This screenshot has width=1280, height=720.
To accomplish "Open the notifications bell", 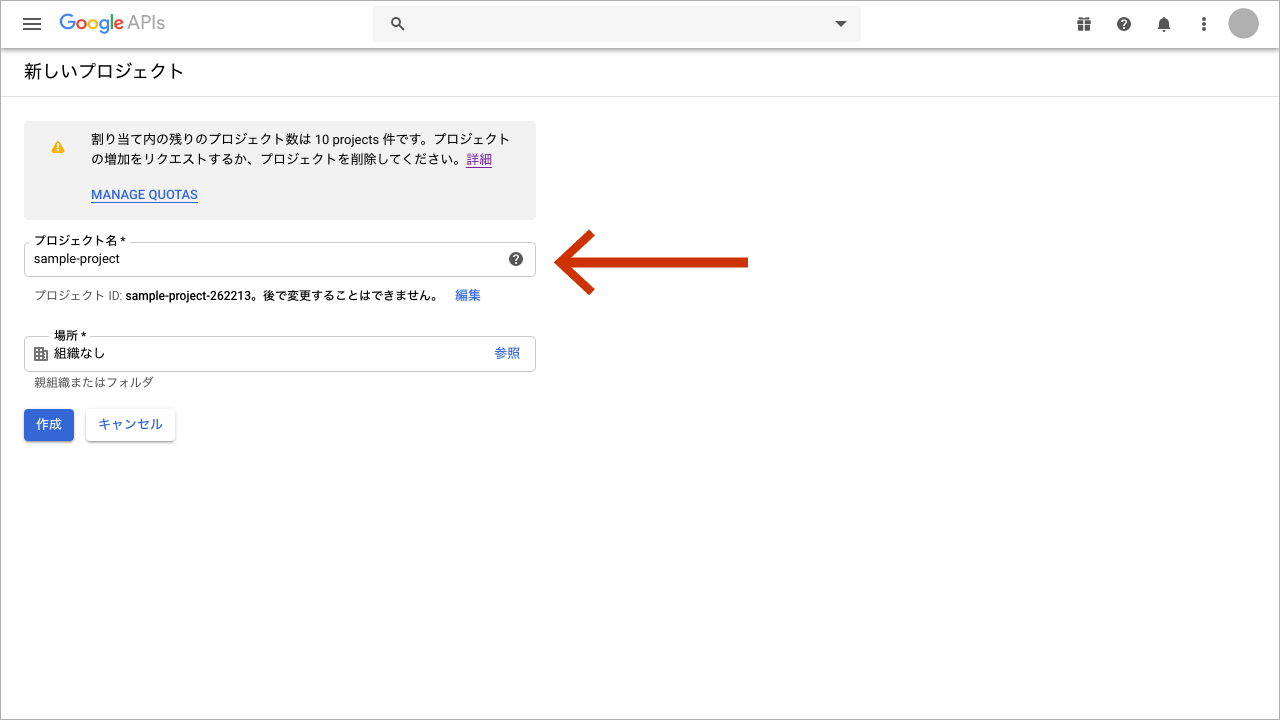I will (x=1164, y=24).
